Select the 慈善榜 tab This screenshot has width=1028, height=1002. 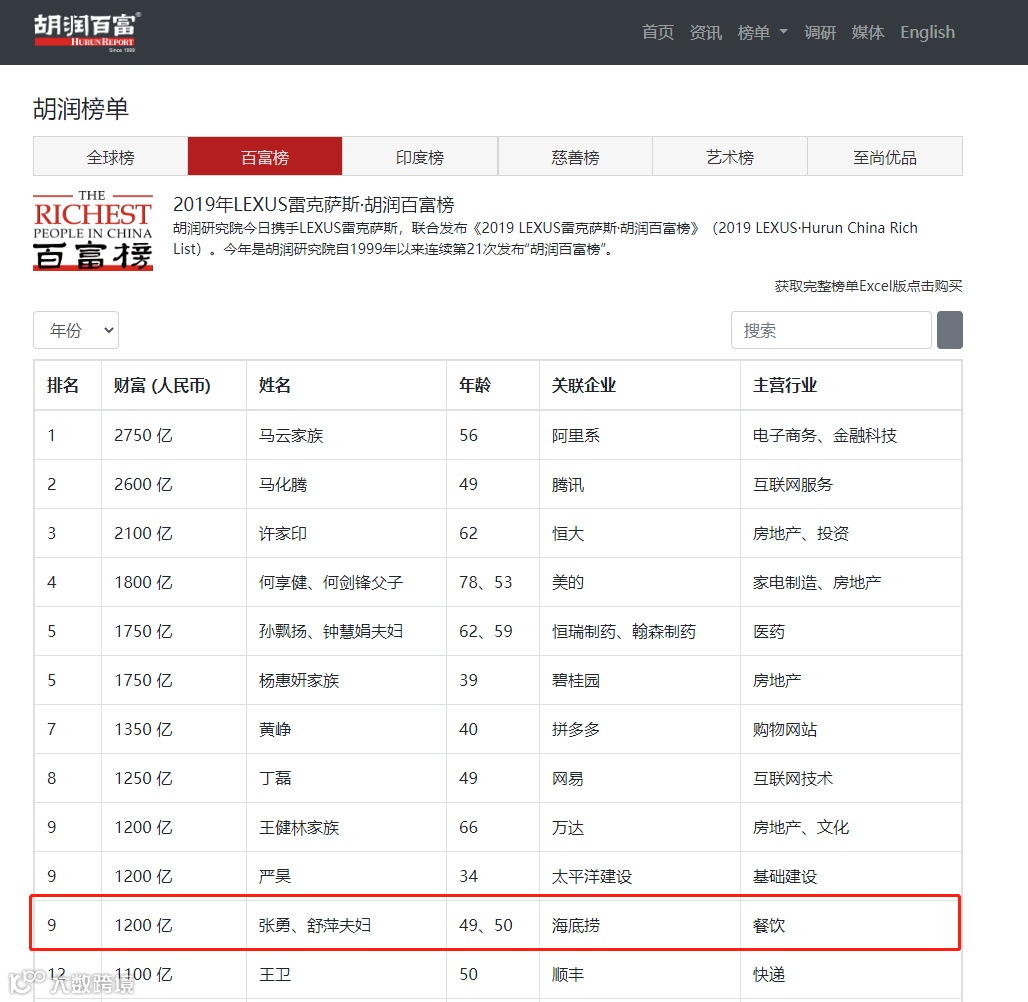575,157
